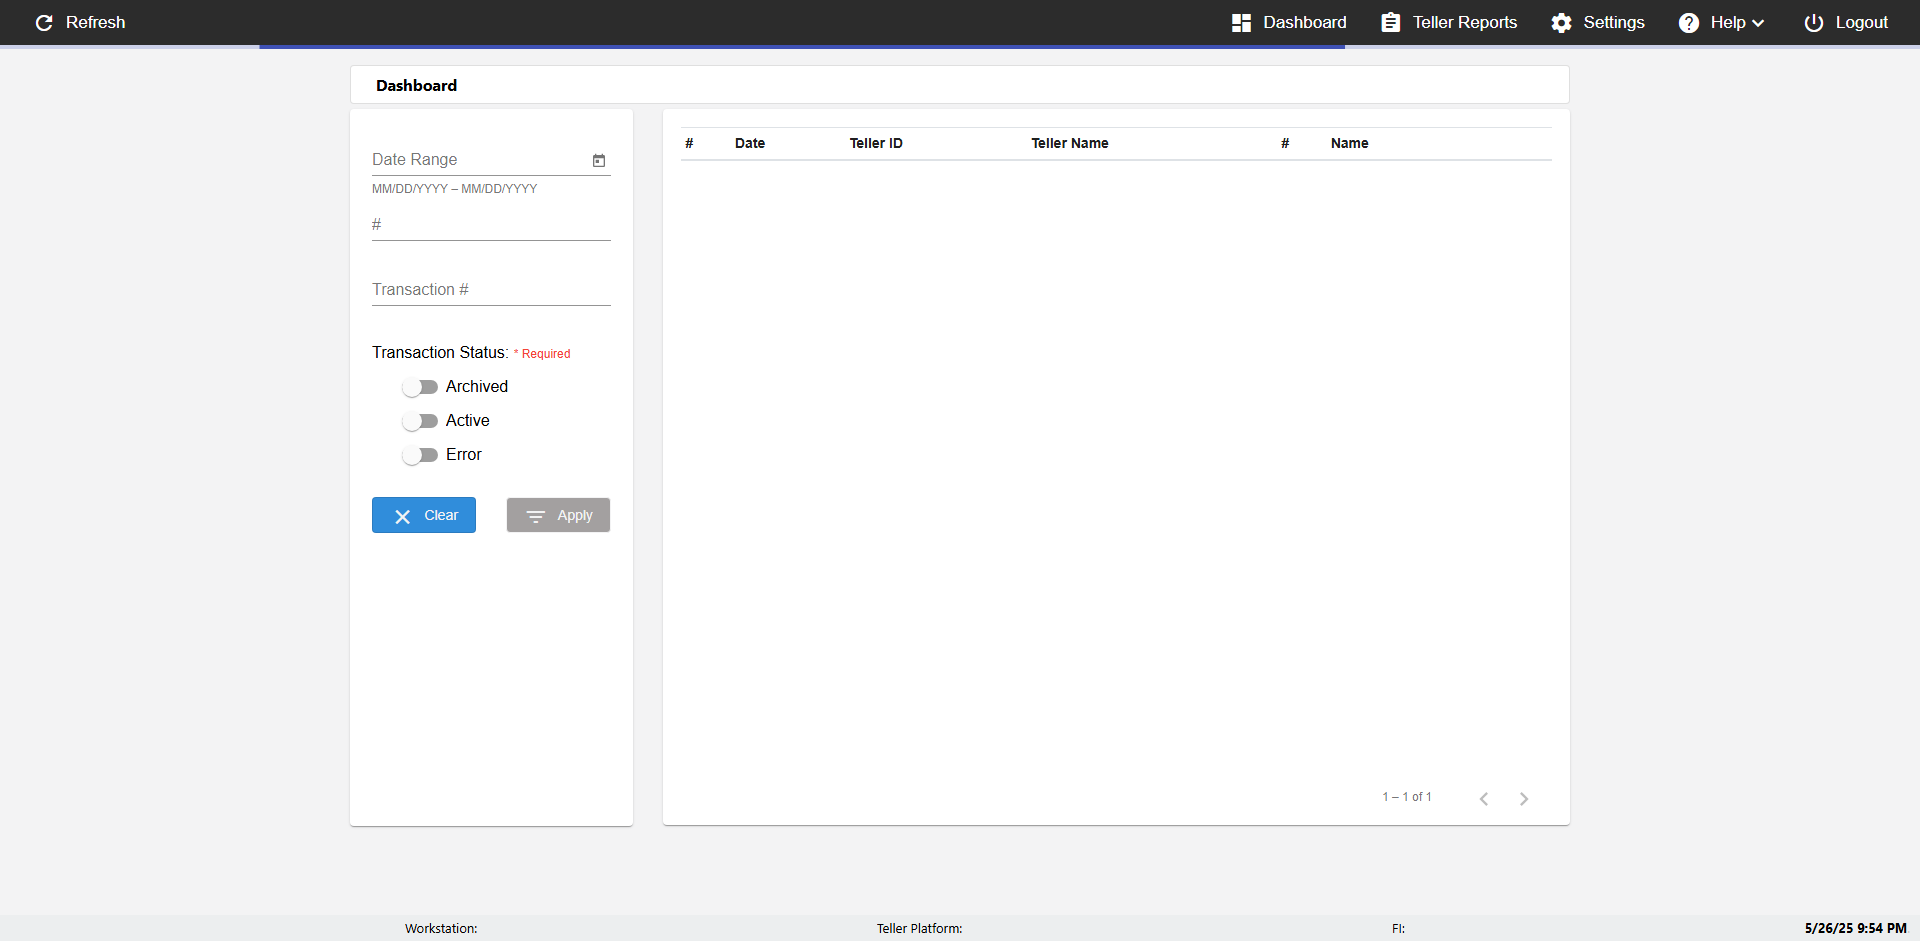
Task: Click the Dashboard panel title
Action: [416, 86]
